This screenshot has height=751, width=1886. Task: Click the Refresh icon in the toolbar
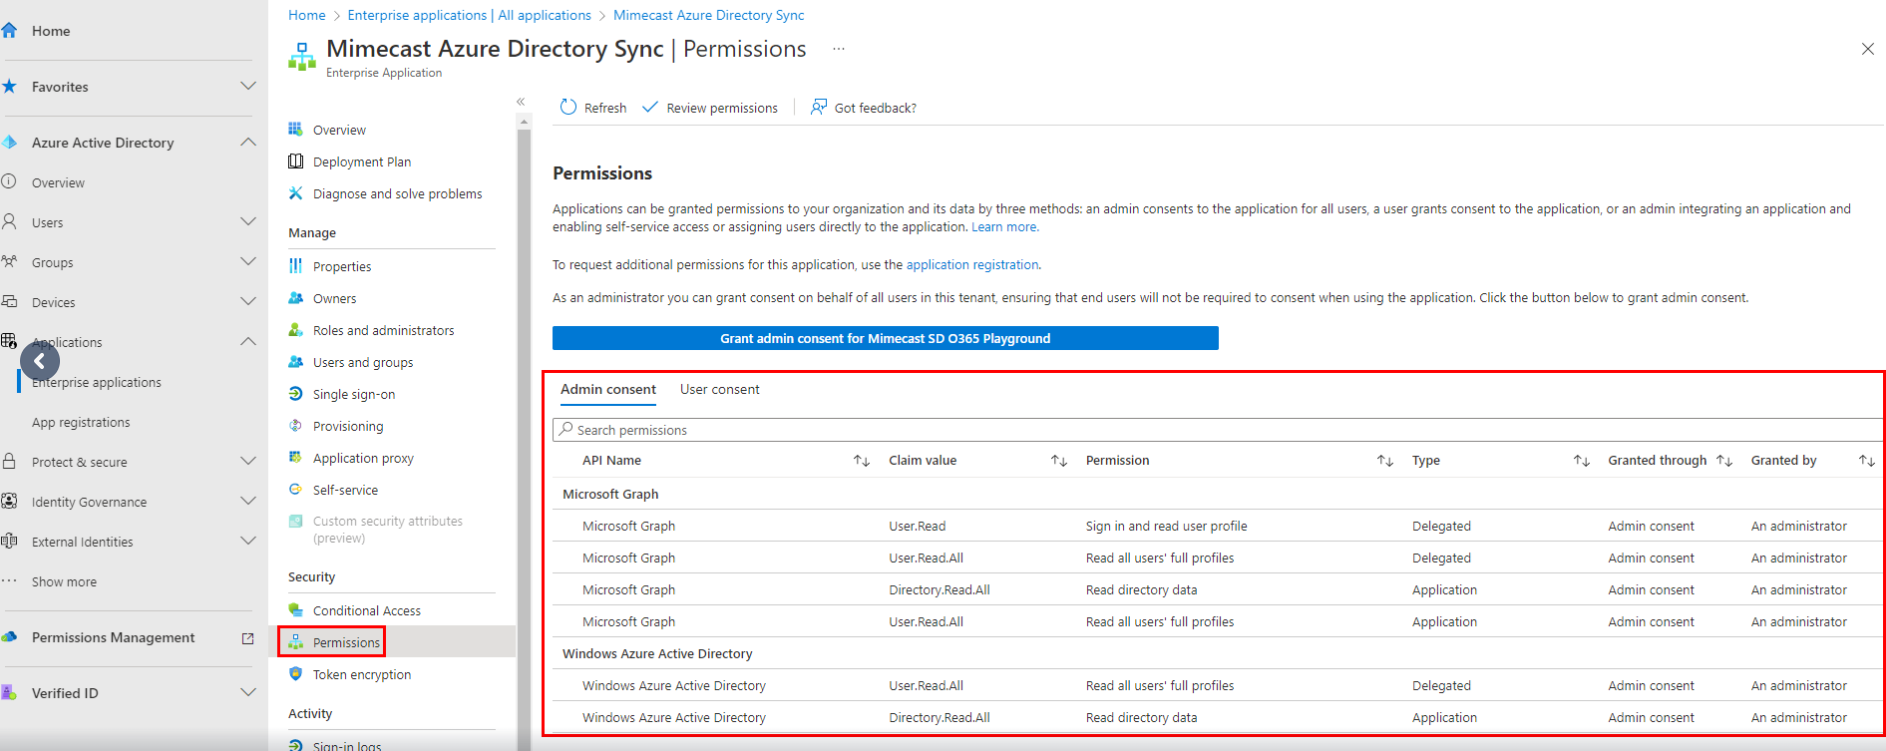[x=568, y=107]
